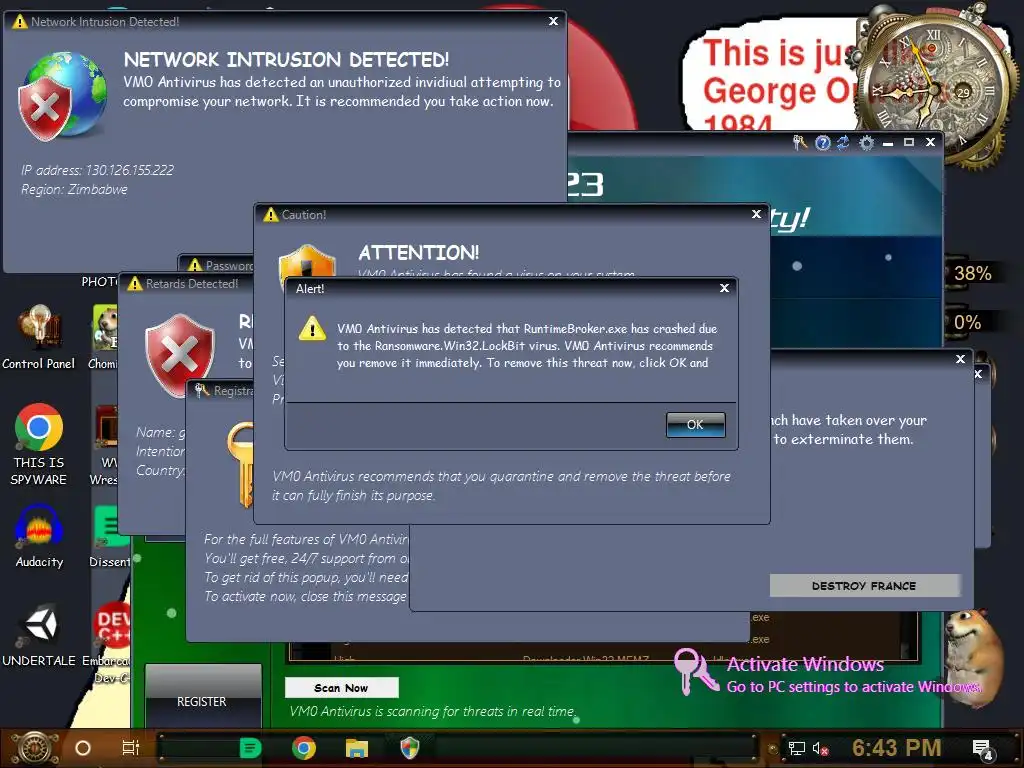Open File Explorer from the taskbar
This screenshot has width=1024, height=768.
[357, 748]
